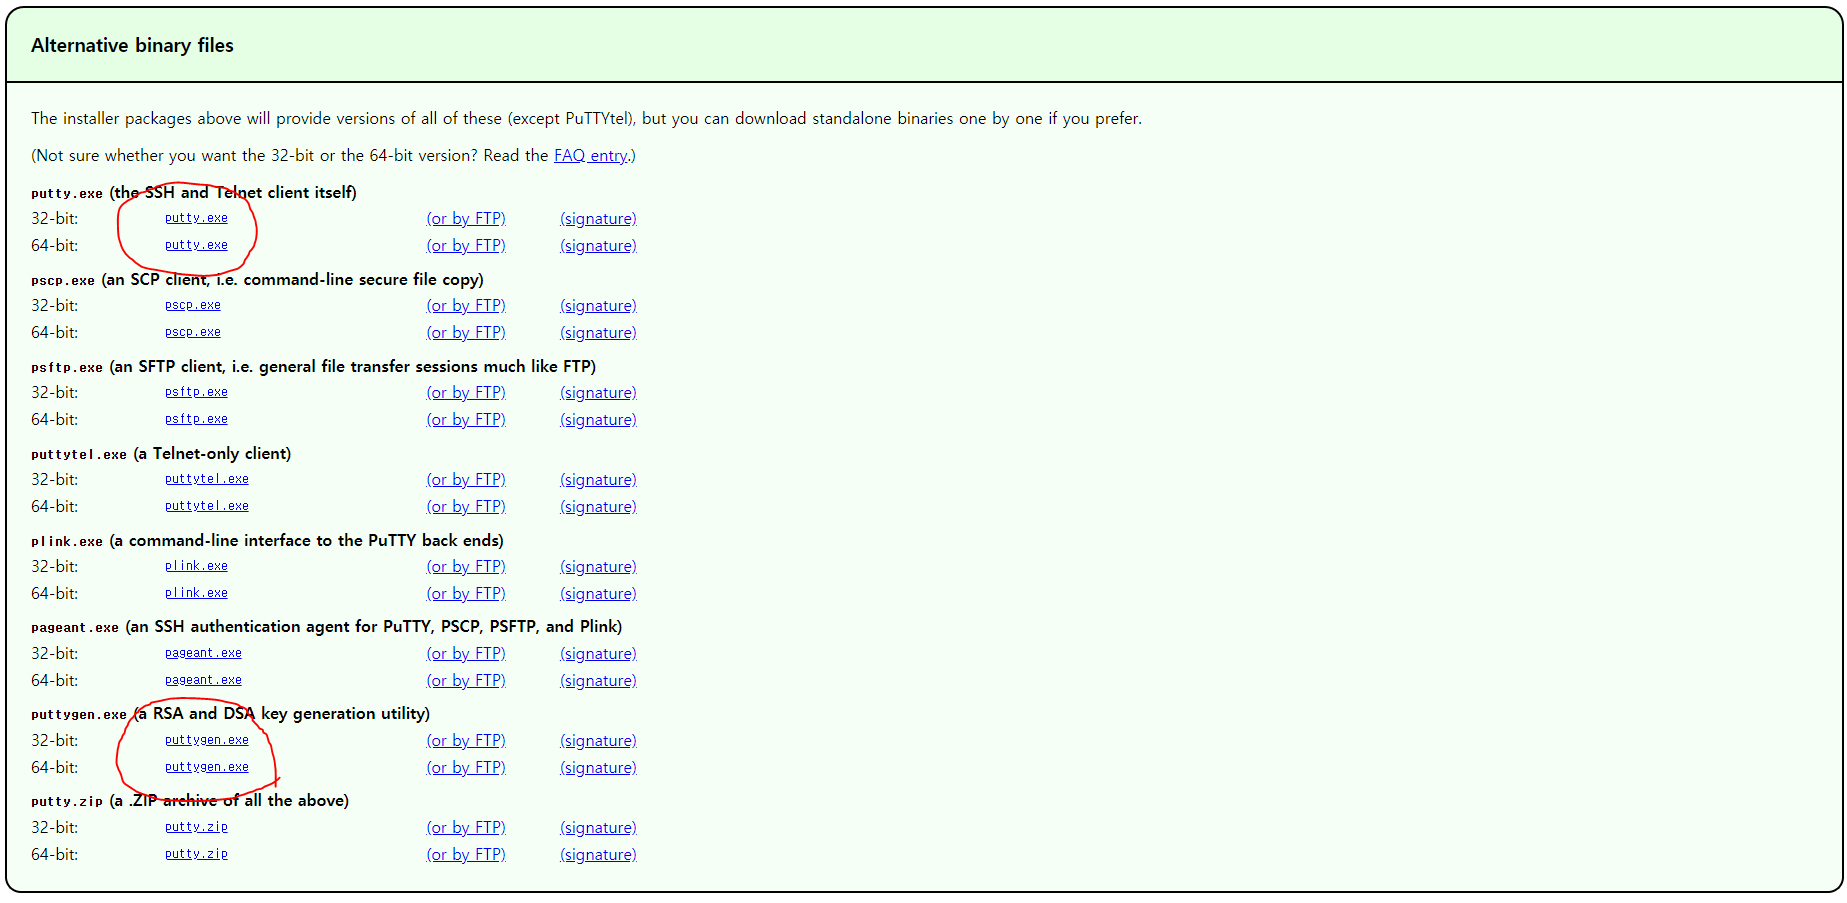
Task: Open signature for 64-bit putty.exe
Action: click(x=598, y=246)
